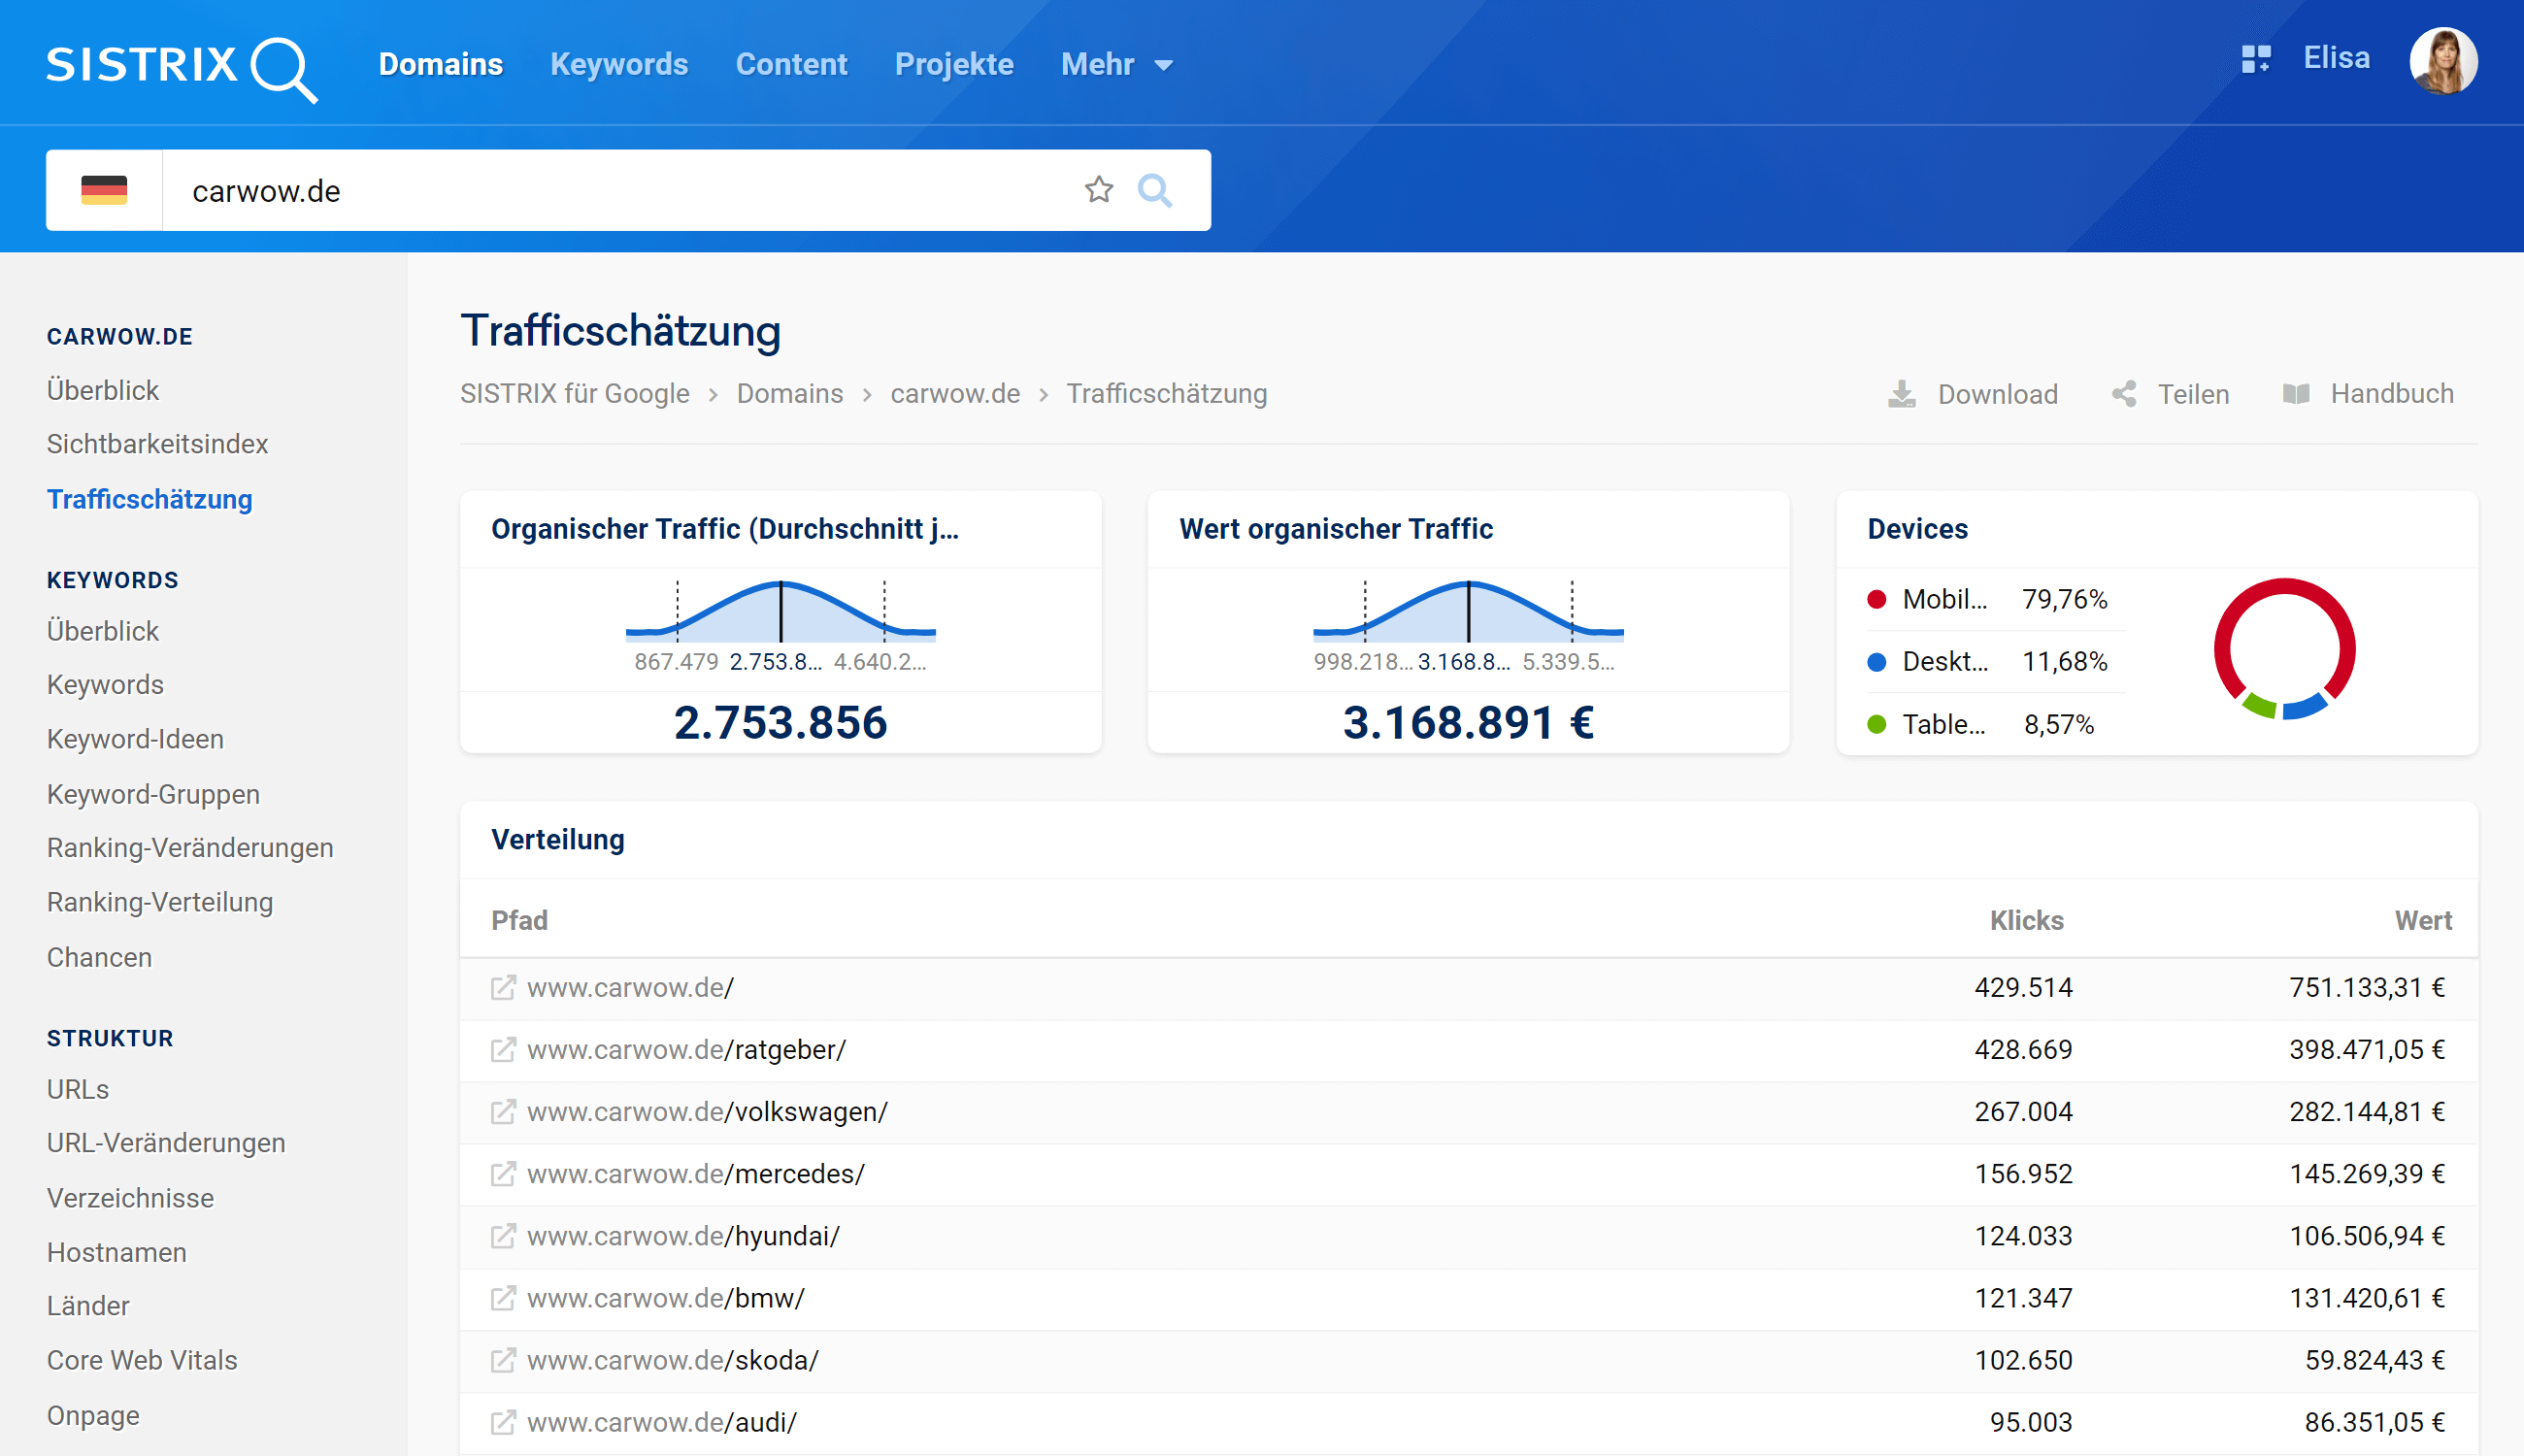Open the Handbuch book icon
The height and width of the screenshot is (1456, 2524).
click(x=2296, y=394)
